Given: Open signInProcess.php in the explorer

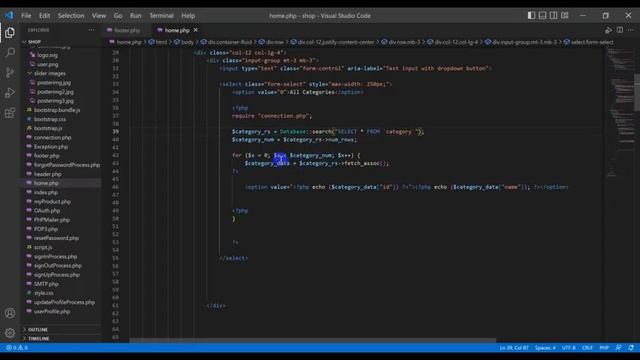Looking at the screenshot, I should 55,256.
